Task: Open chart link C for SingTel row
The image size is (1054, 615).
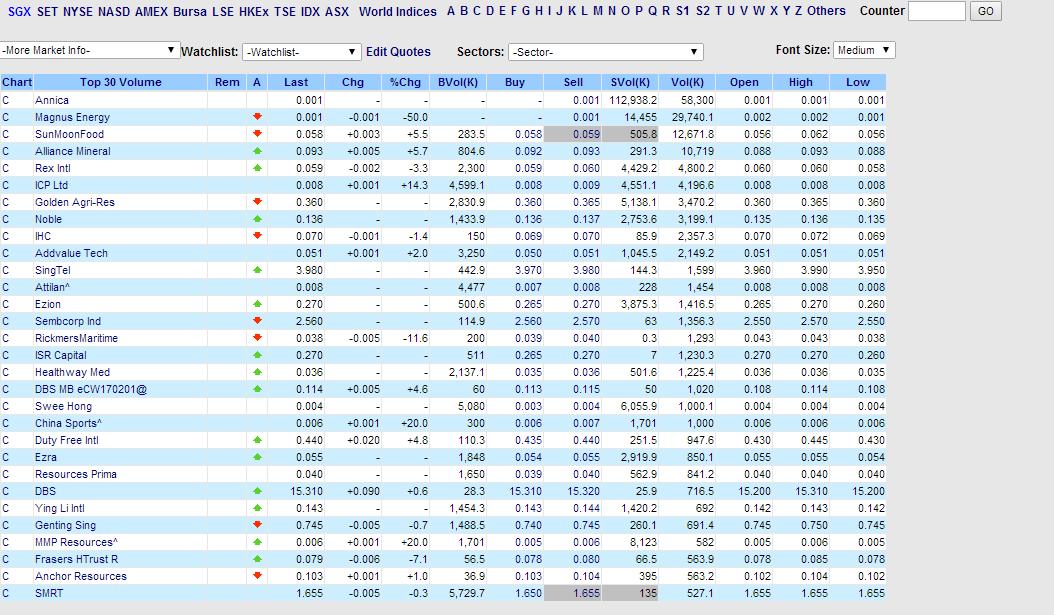Action: pyautogui.click(x=5, y=270)
